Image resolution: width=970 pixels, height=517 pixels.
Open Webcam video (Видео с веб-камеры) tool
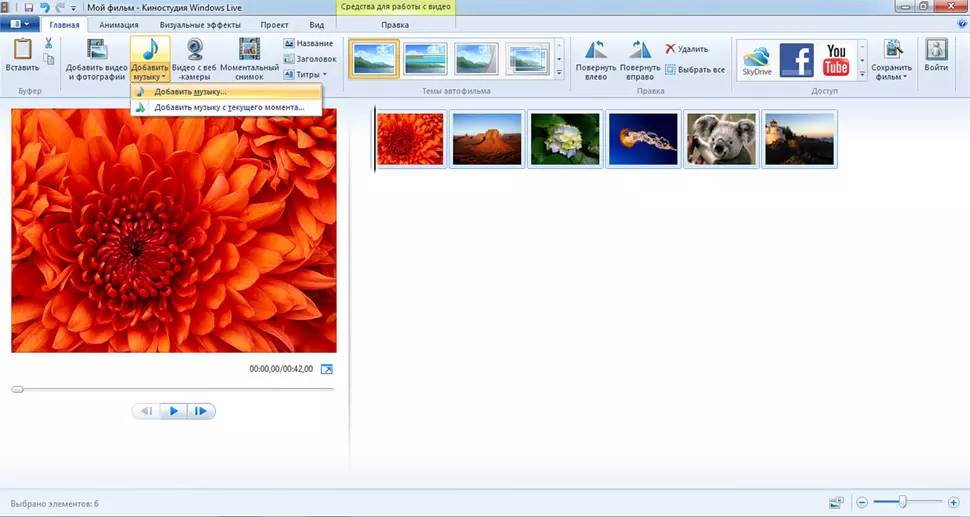(x=196, y=52)
